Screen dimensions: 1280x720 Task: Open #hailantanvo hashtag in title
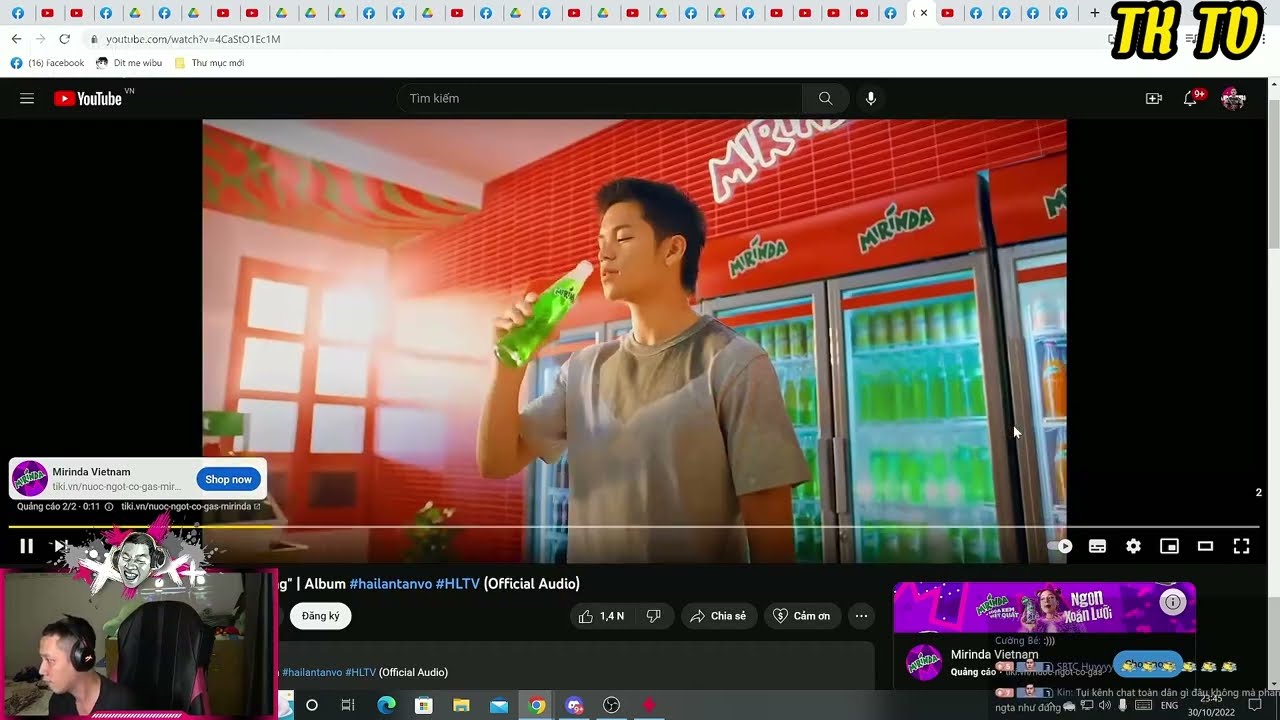390,584
